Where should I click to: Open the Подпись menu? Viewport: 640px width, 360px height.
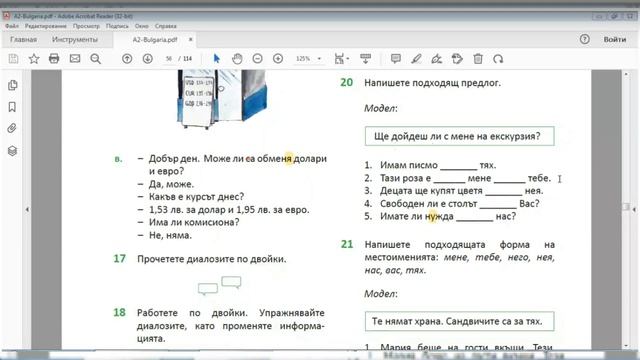click(117, 26)
